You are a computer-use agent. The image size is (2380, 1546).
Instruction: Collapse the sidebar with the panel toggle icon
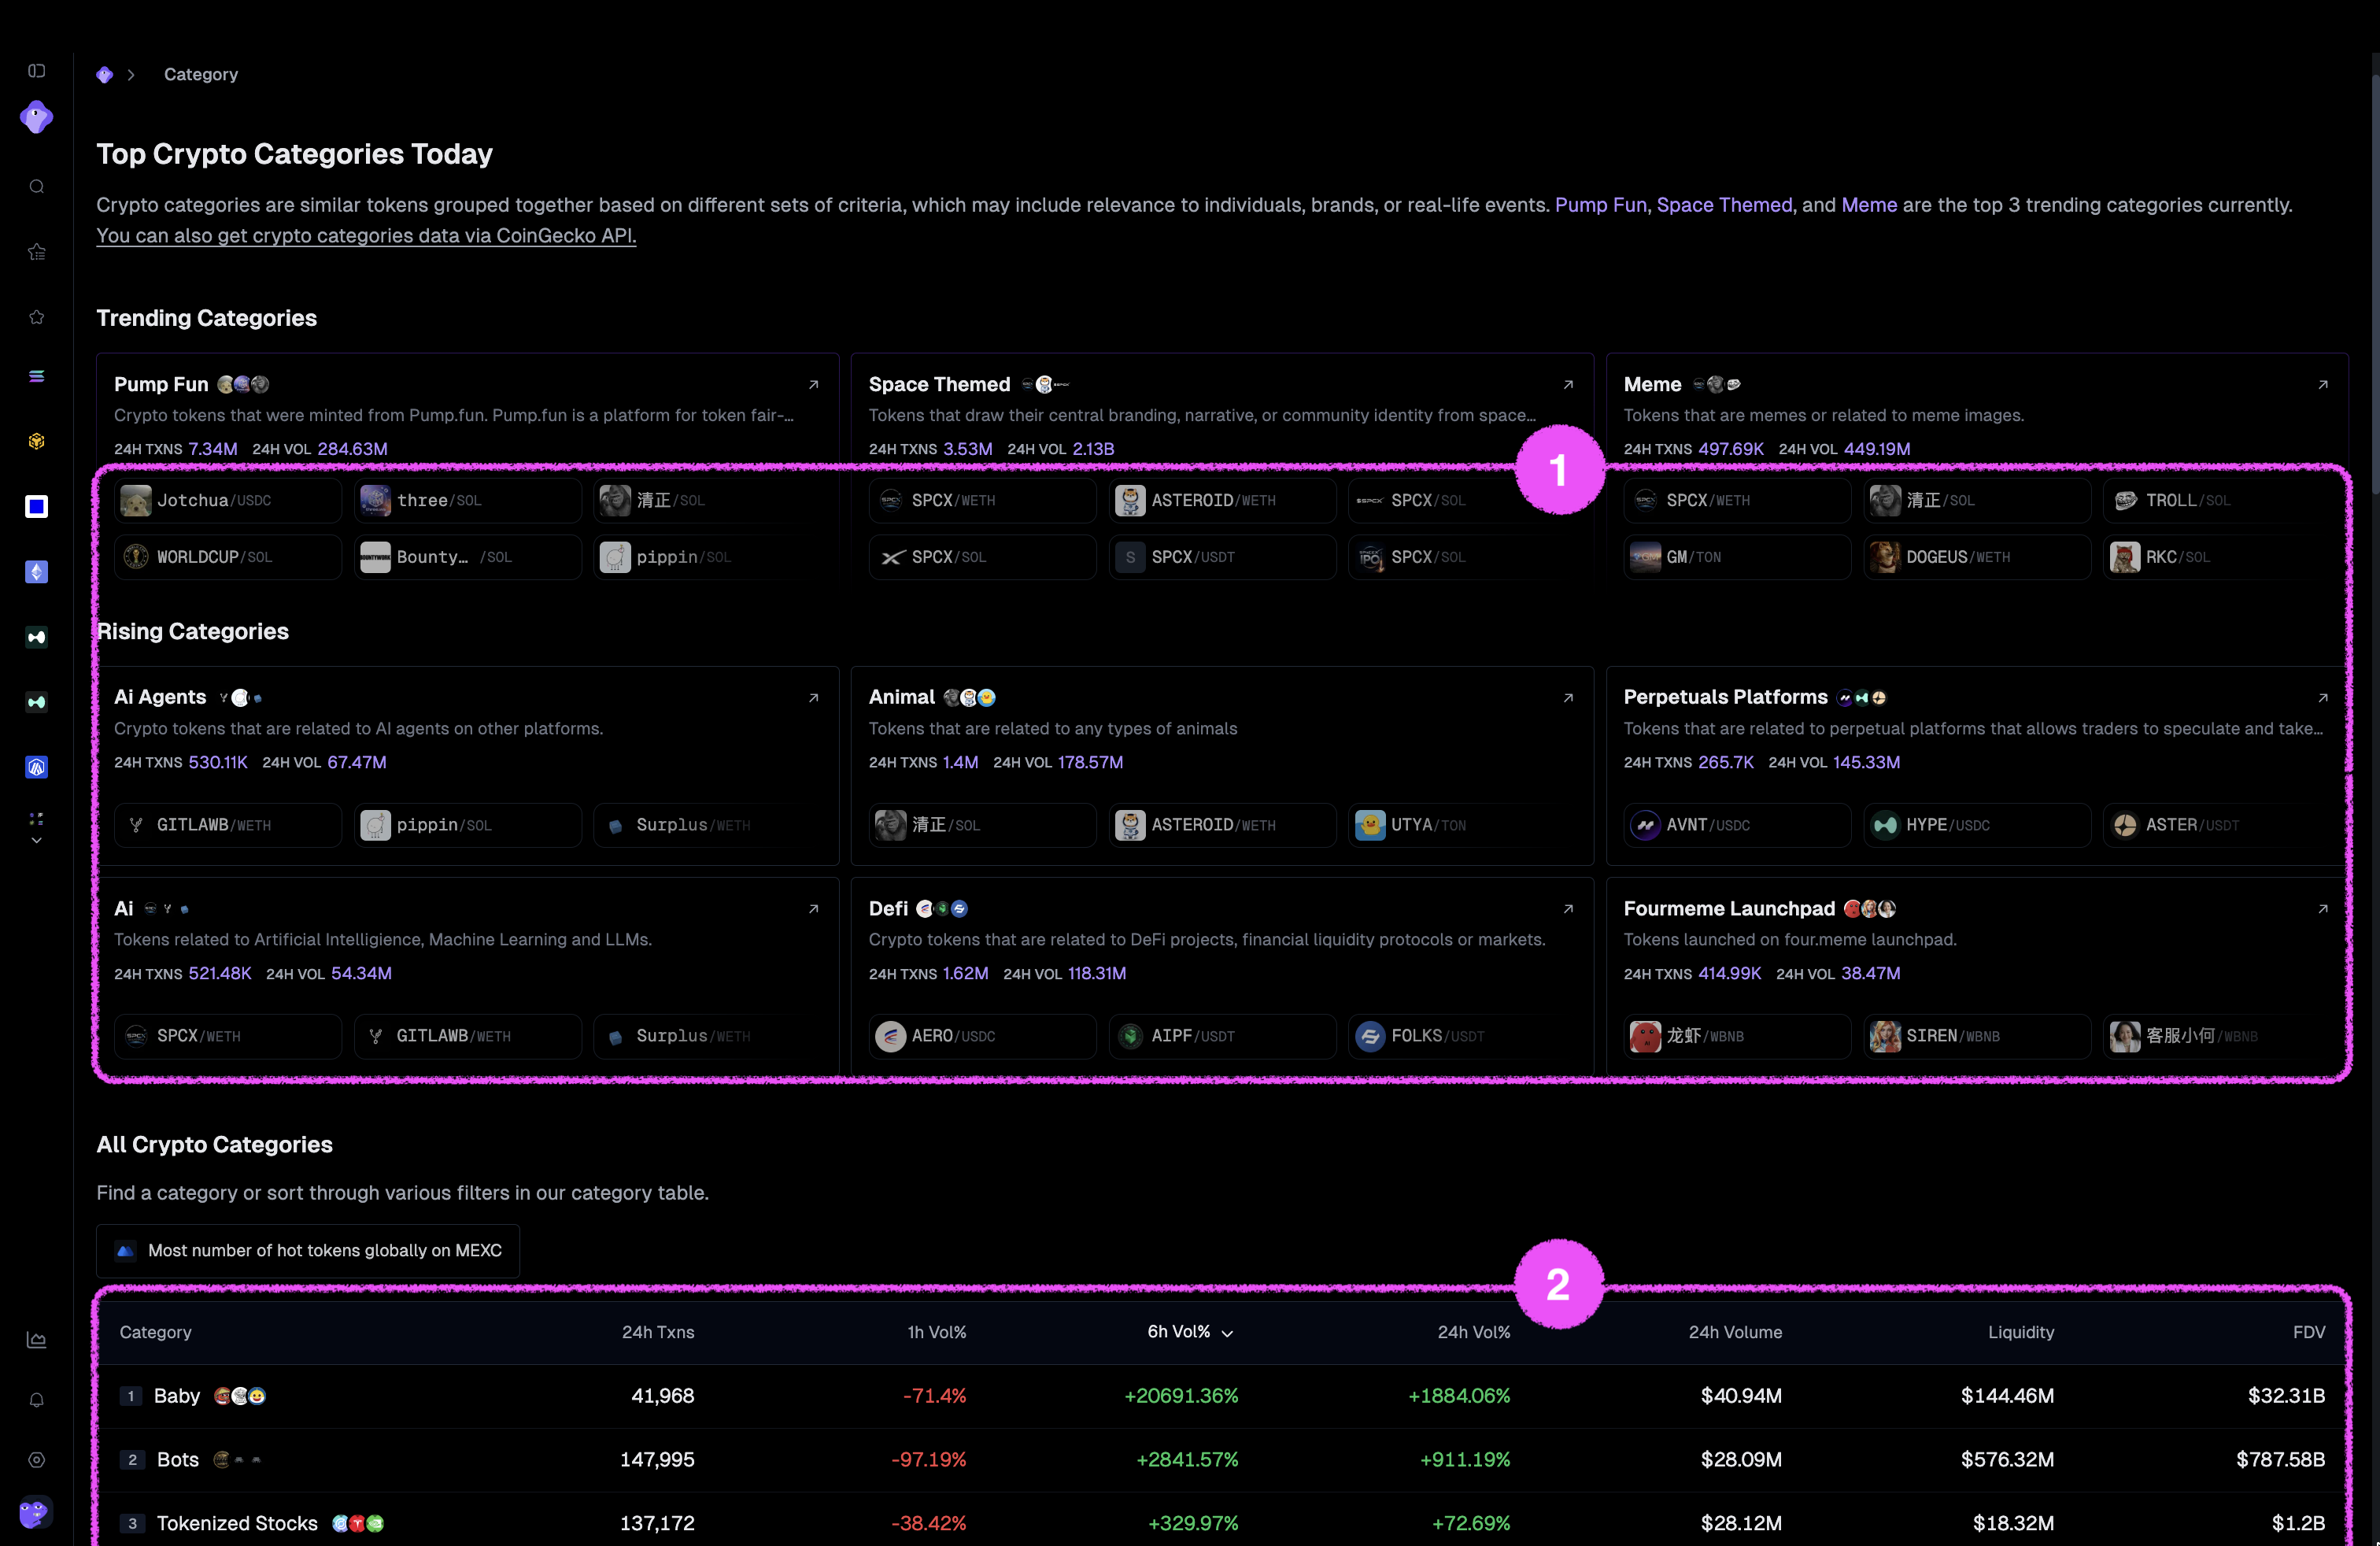[x=37, y=71]
